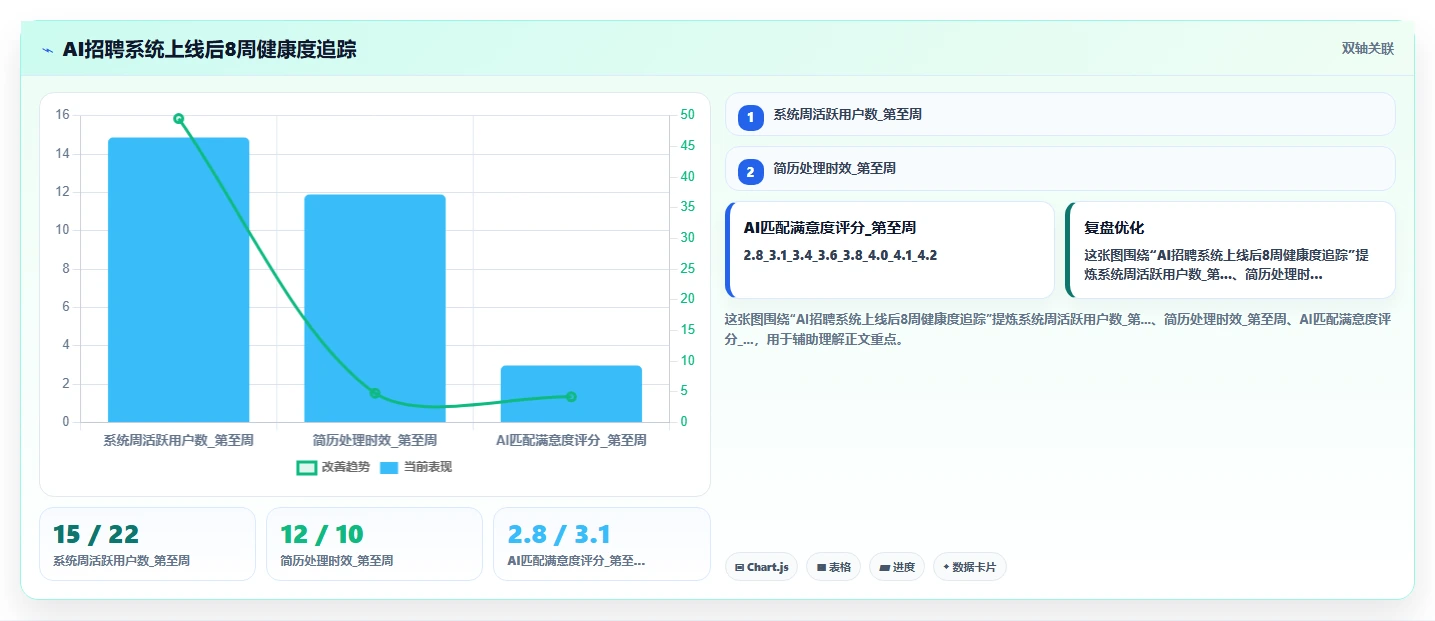Open list row 简历处理时效_第至周

click(x=1060, y=169)
